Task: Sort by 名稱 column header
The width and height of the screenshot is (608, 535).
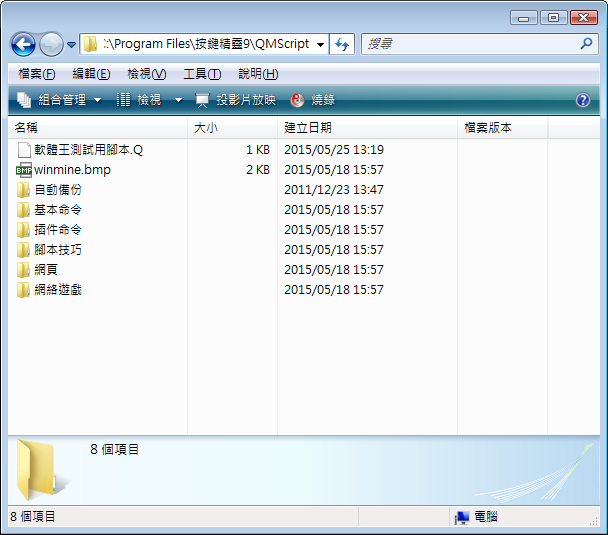Action: click(26, 128)
